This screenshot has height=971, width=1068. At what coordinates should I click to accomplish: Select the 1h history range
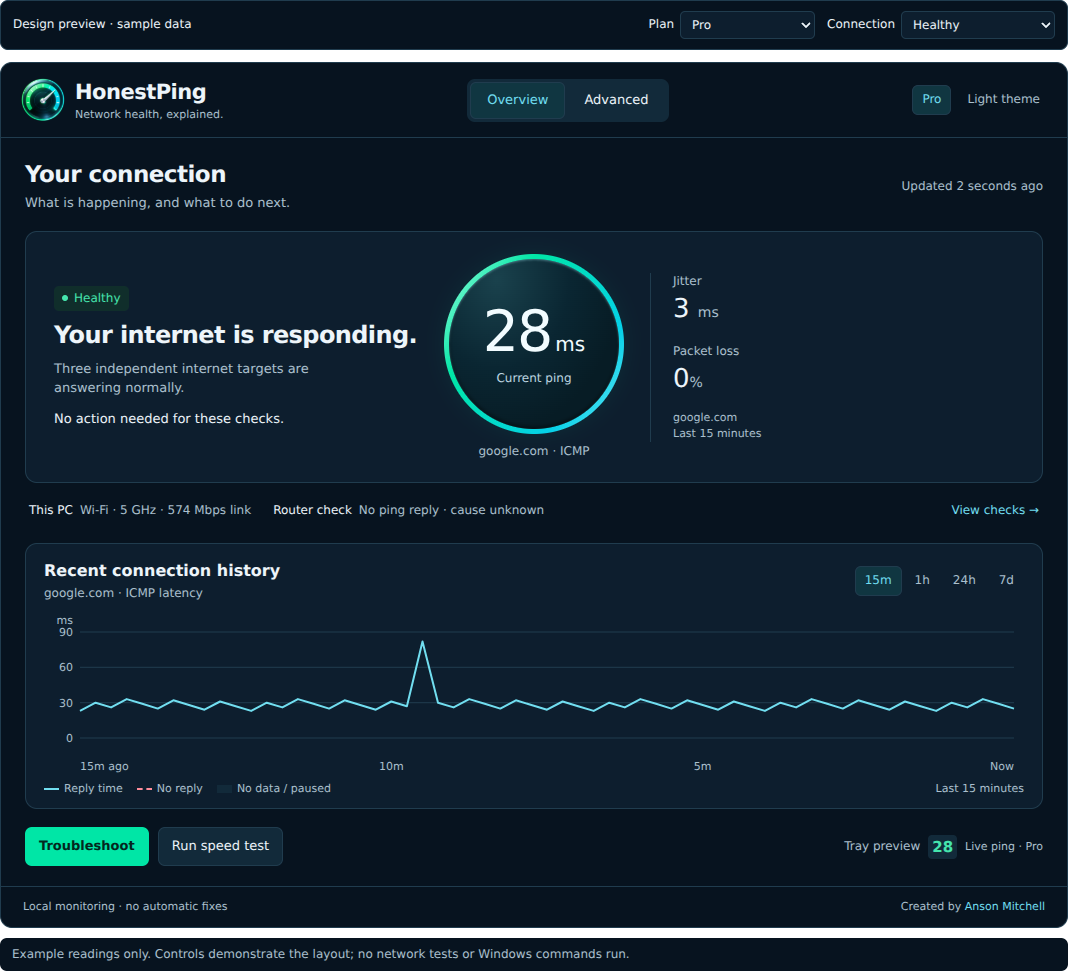922,580
